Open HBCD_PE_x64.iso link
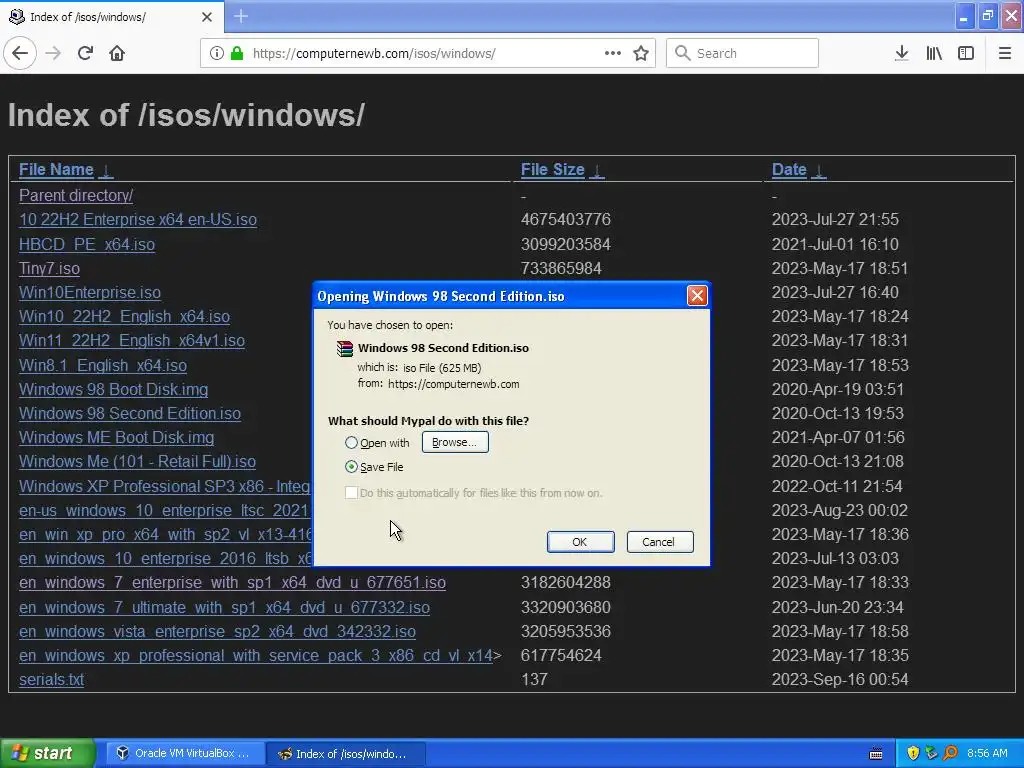The image size is (1024, 768). (x=87, y=244)
